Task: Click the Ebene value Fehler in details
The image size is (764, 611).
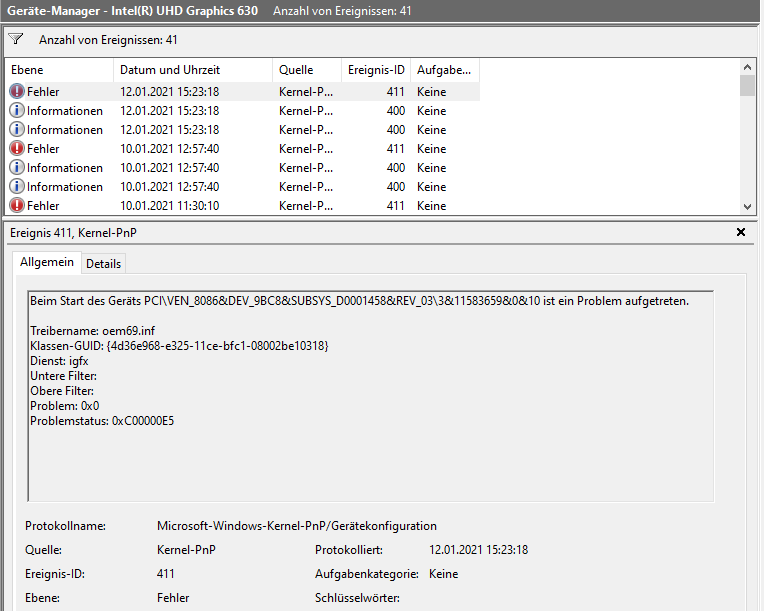Action: [x=173, y=598]
